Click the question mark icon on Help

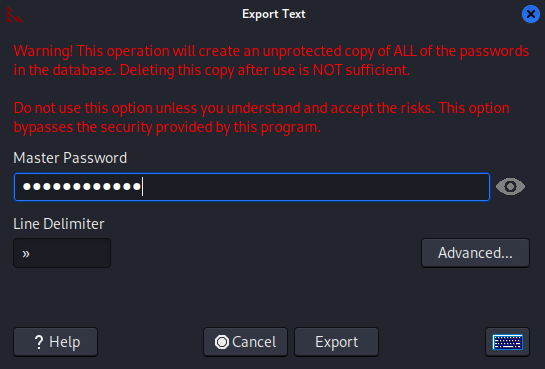tap(39, 342)
